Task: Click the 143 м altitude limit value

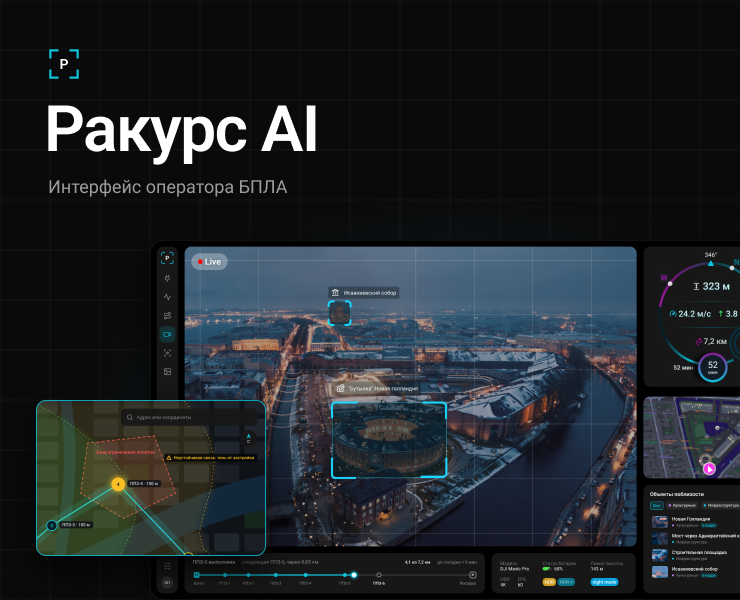Action: (x=597, y=569)
